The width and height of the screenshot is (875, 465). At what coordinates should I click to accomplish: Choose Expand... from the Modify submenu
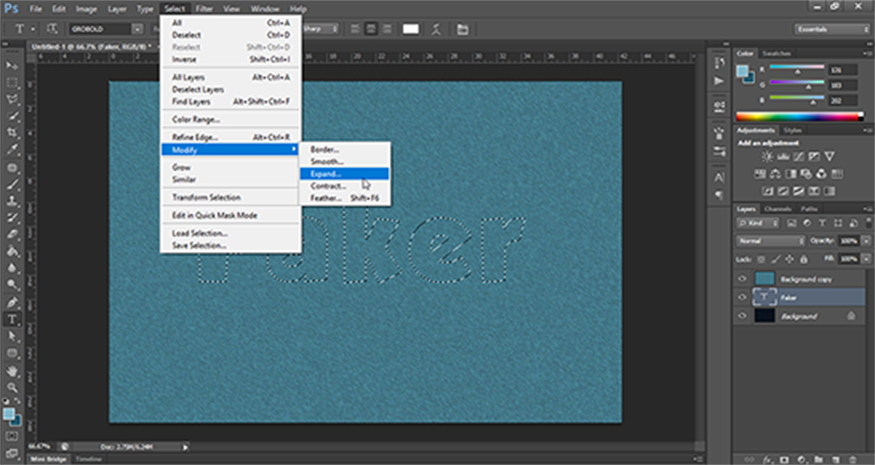[x=344, y=174]
